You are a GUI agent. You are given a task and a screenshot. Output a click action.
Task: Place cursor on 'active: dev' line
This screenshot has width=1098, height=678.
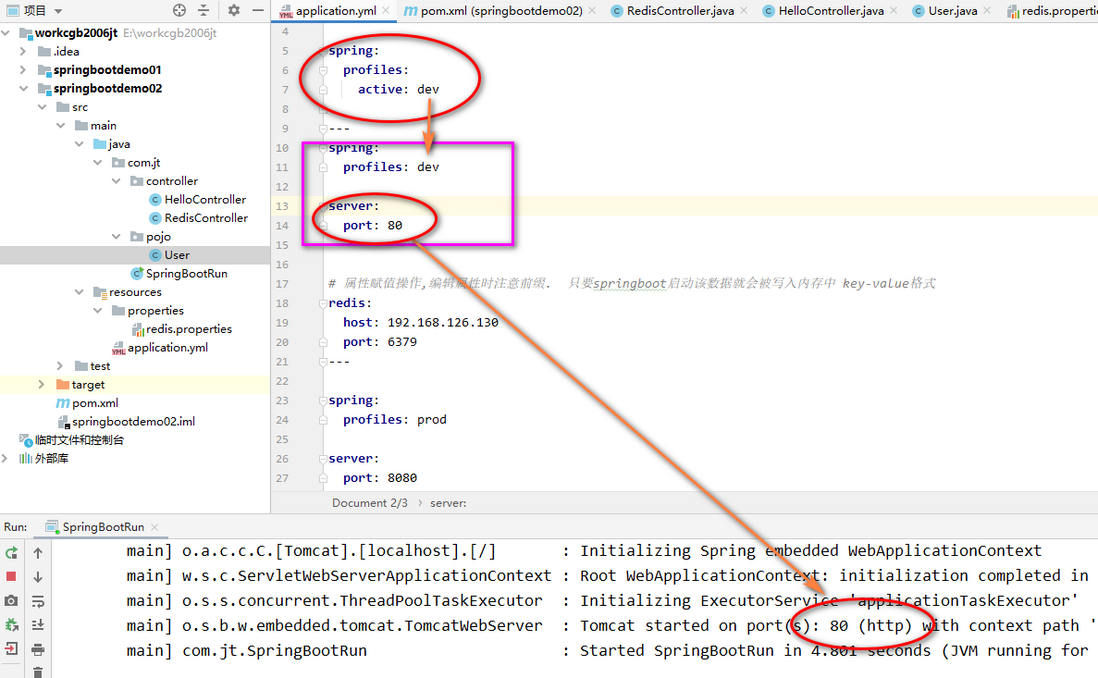tap(398, 89)
